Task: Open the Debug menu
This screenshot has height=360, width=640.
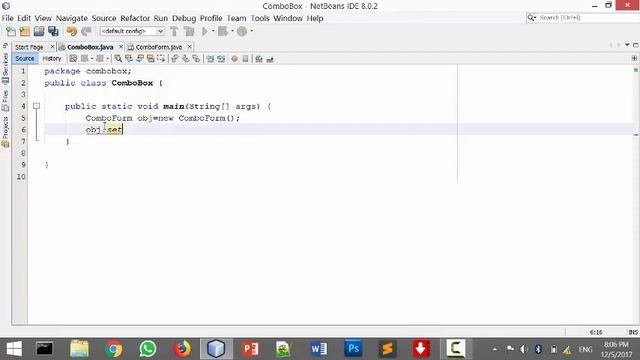Action: [184, 18]
